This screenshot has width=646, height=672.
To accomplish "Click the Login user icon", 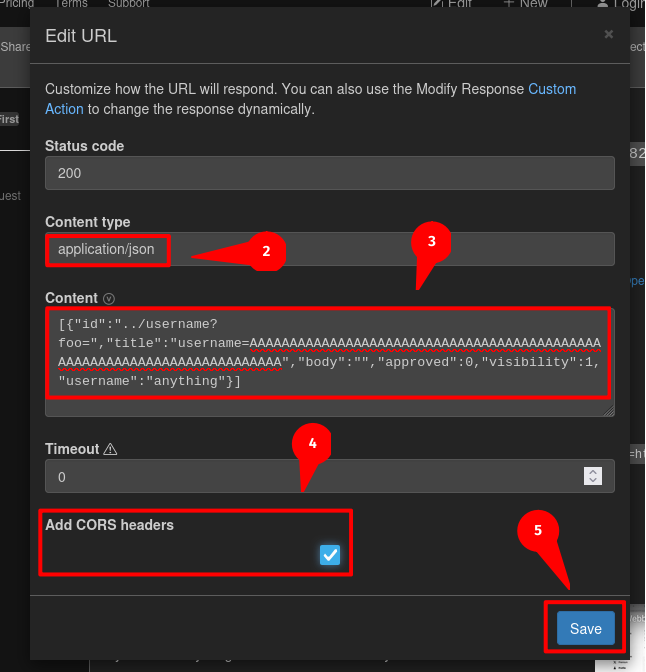I will coord(603,4).
